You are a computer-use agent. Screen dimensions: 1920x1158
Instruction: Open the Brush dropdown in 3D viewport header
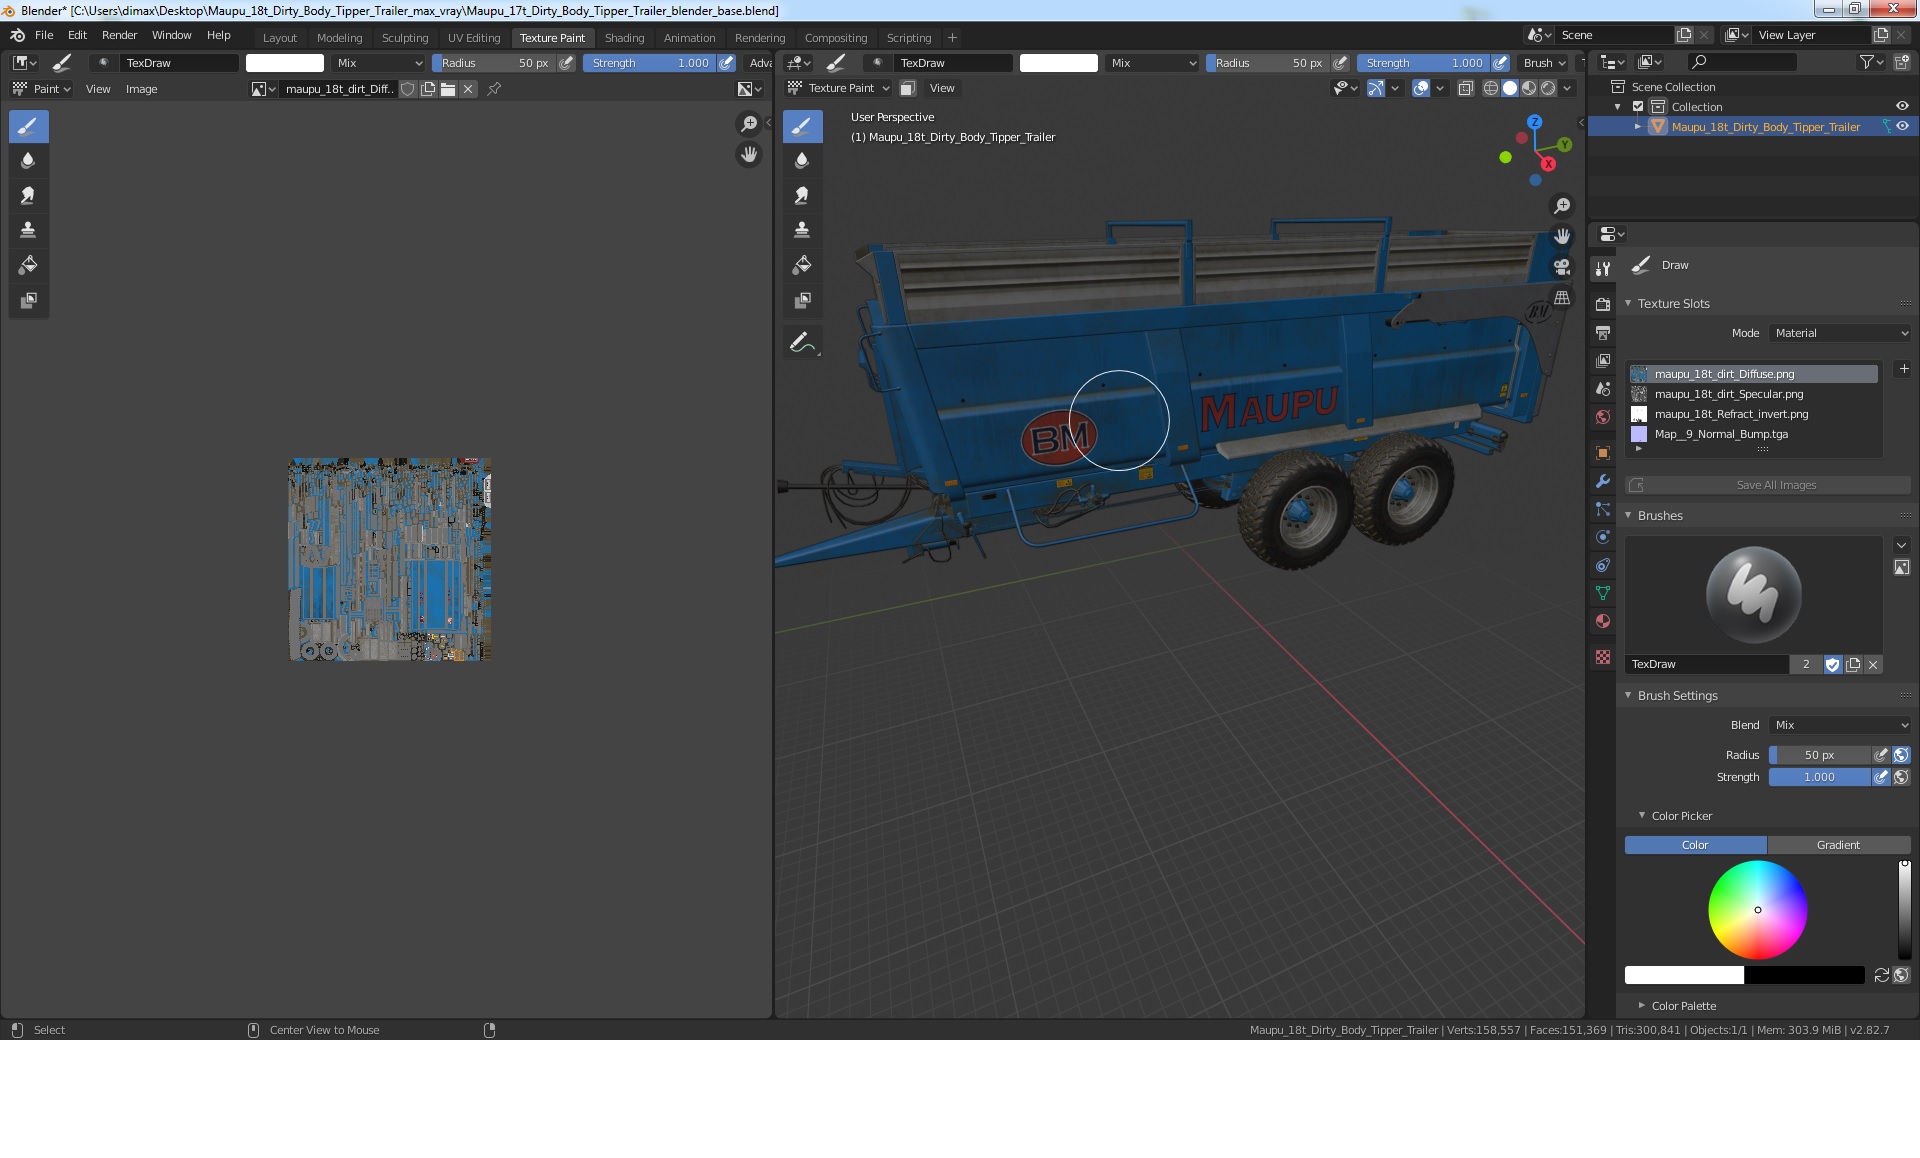tap(1545, 63)
